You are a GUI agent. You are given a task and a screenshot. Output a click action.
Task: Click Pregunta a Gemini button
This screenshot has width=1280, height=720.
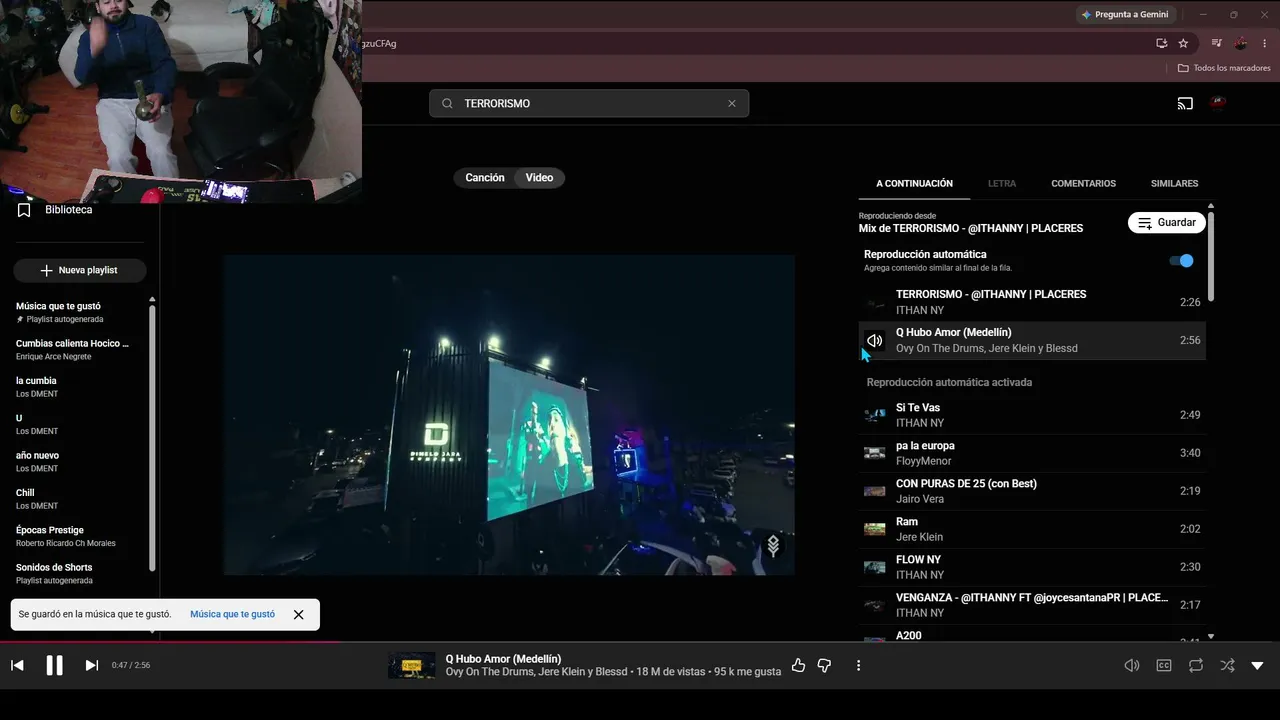point(1125,15)
